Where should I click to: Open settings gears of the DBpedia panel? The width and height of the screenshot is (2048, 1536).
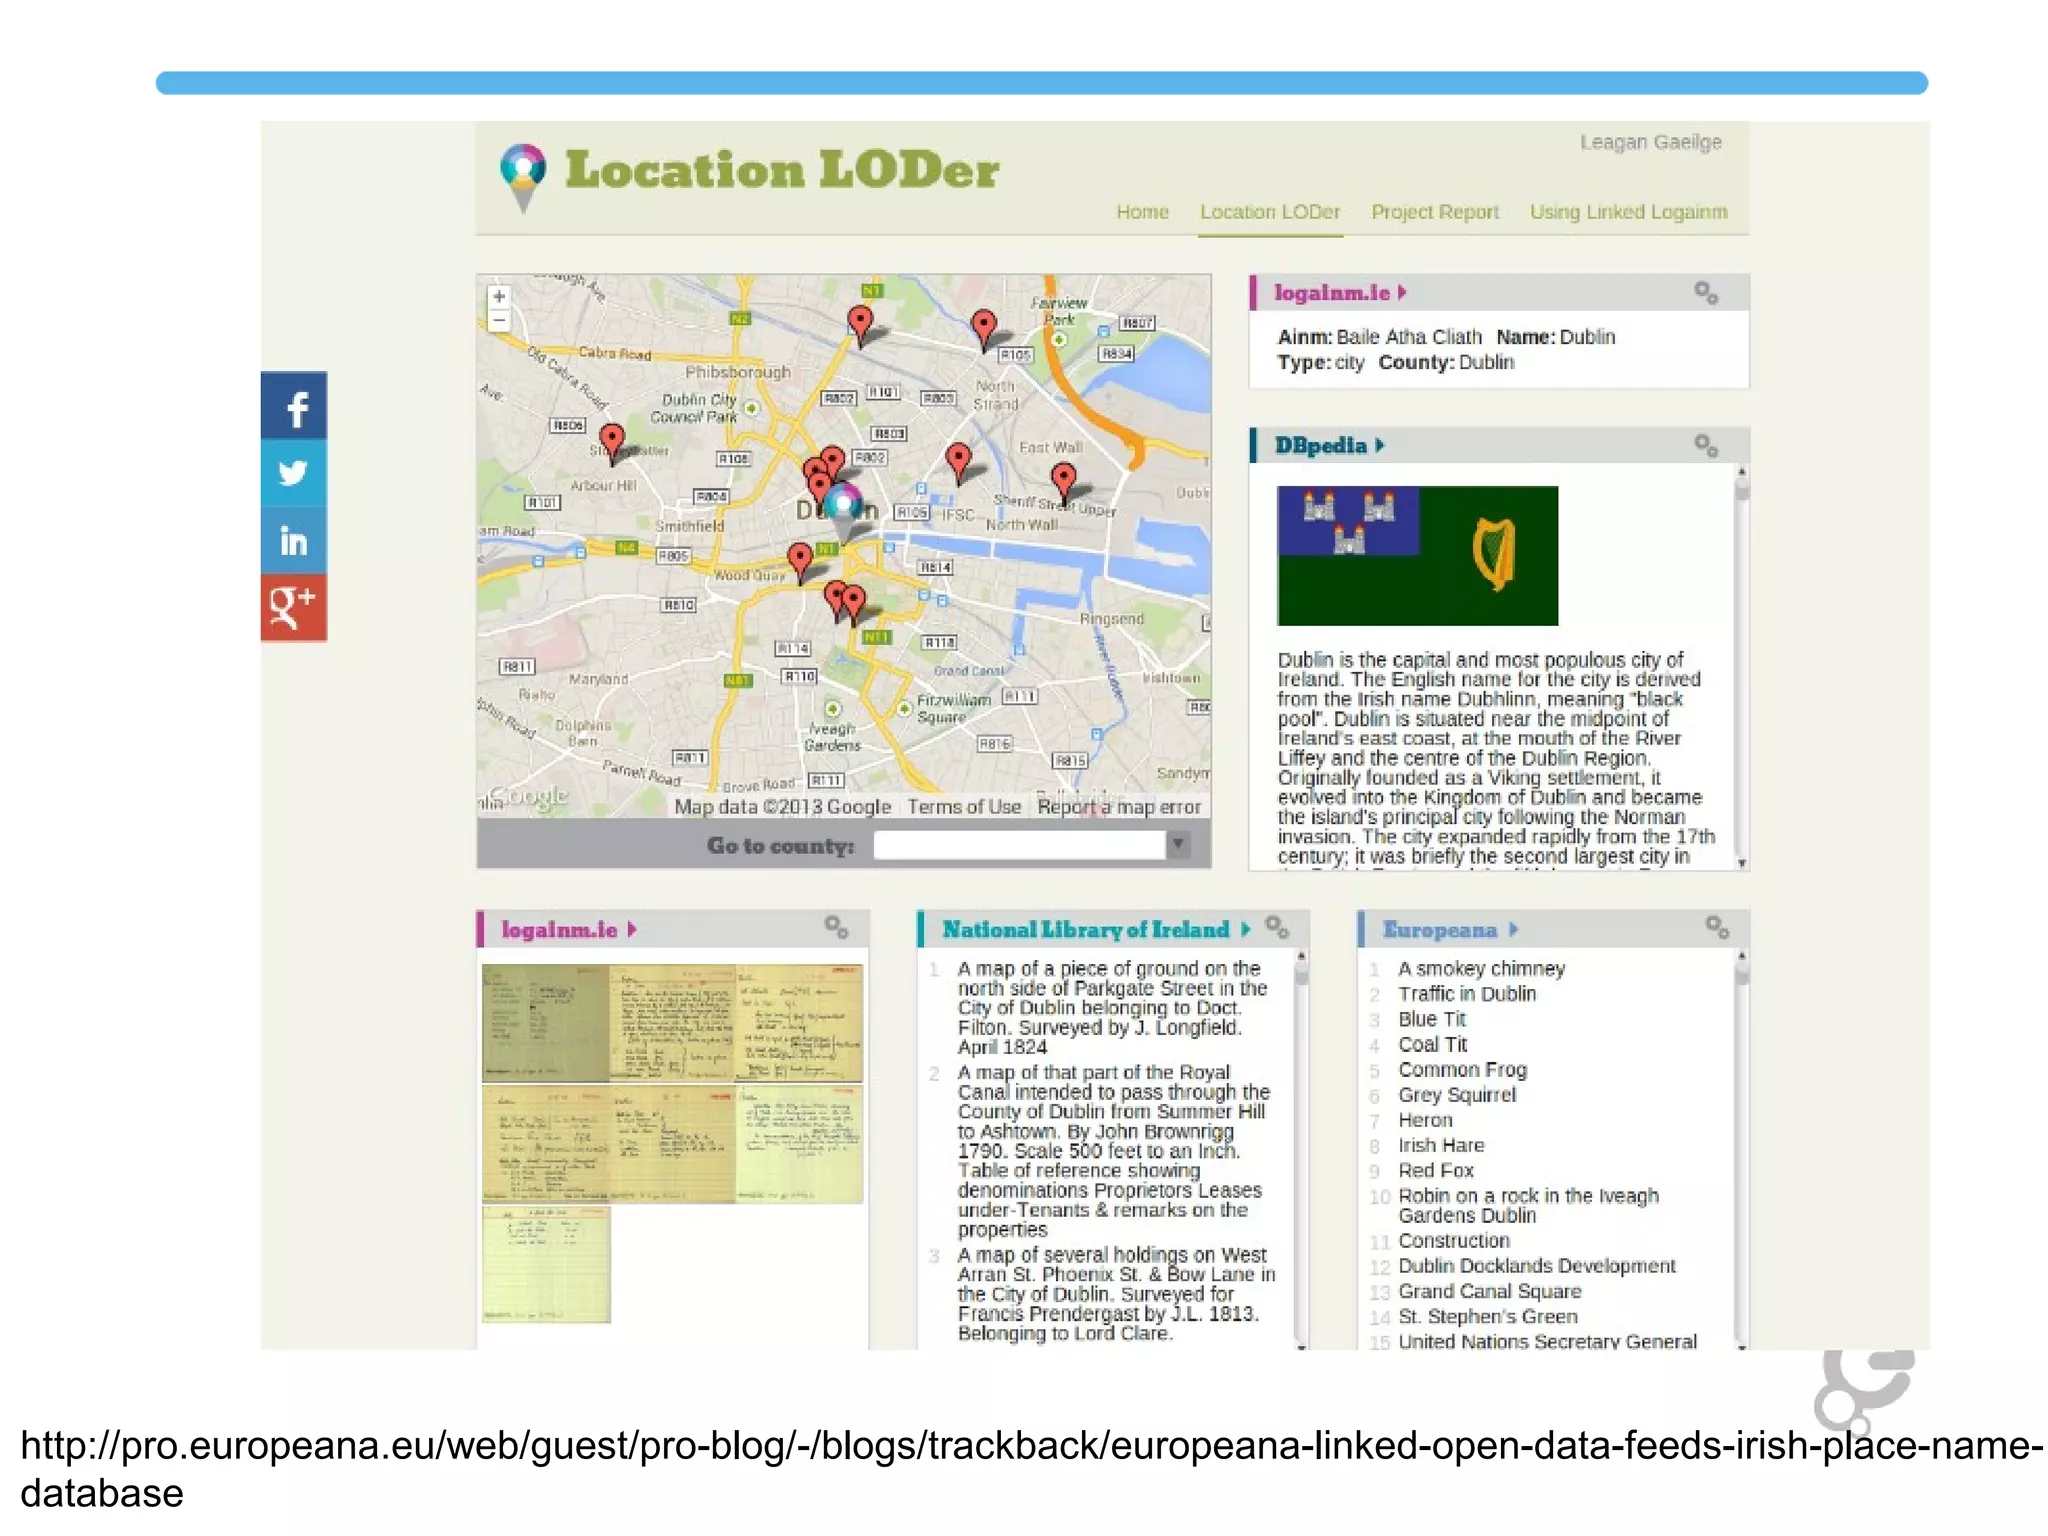click(x=1706, y=445)
